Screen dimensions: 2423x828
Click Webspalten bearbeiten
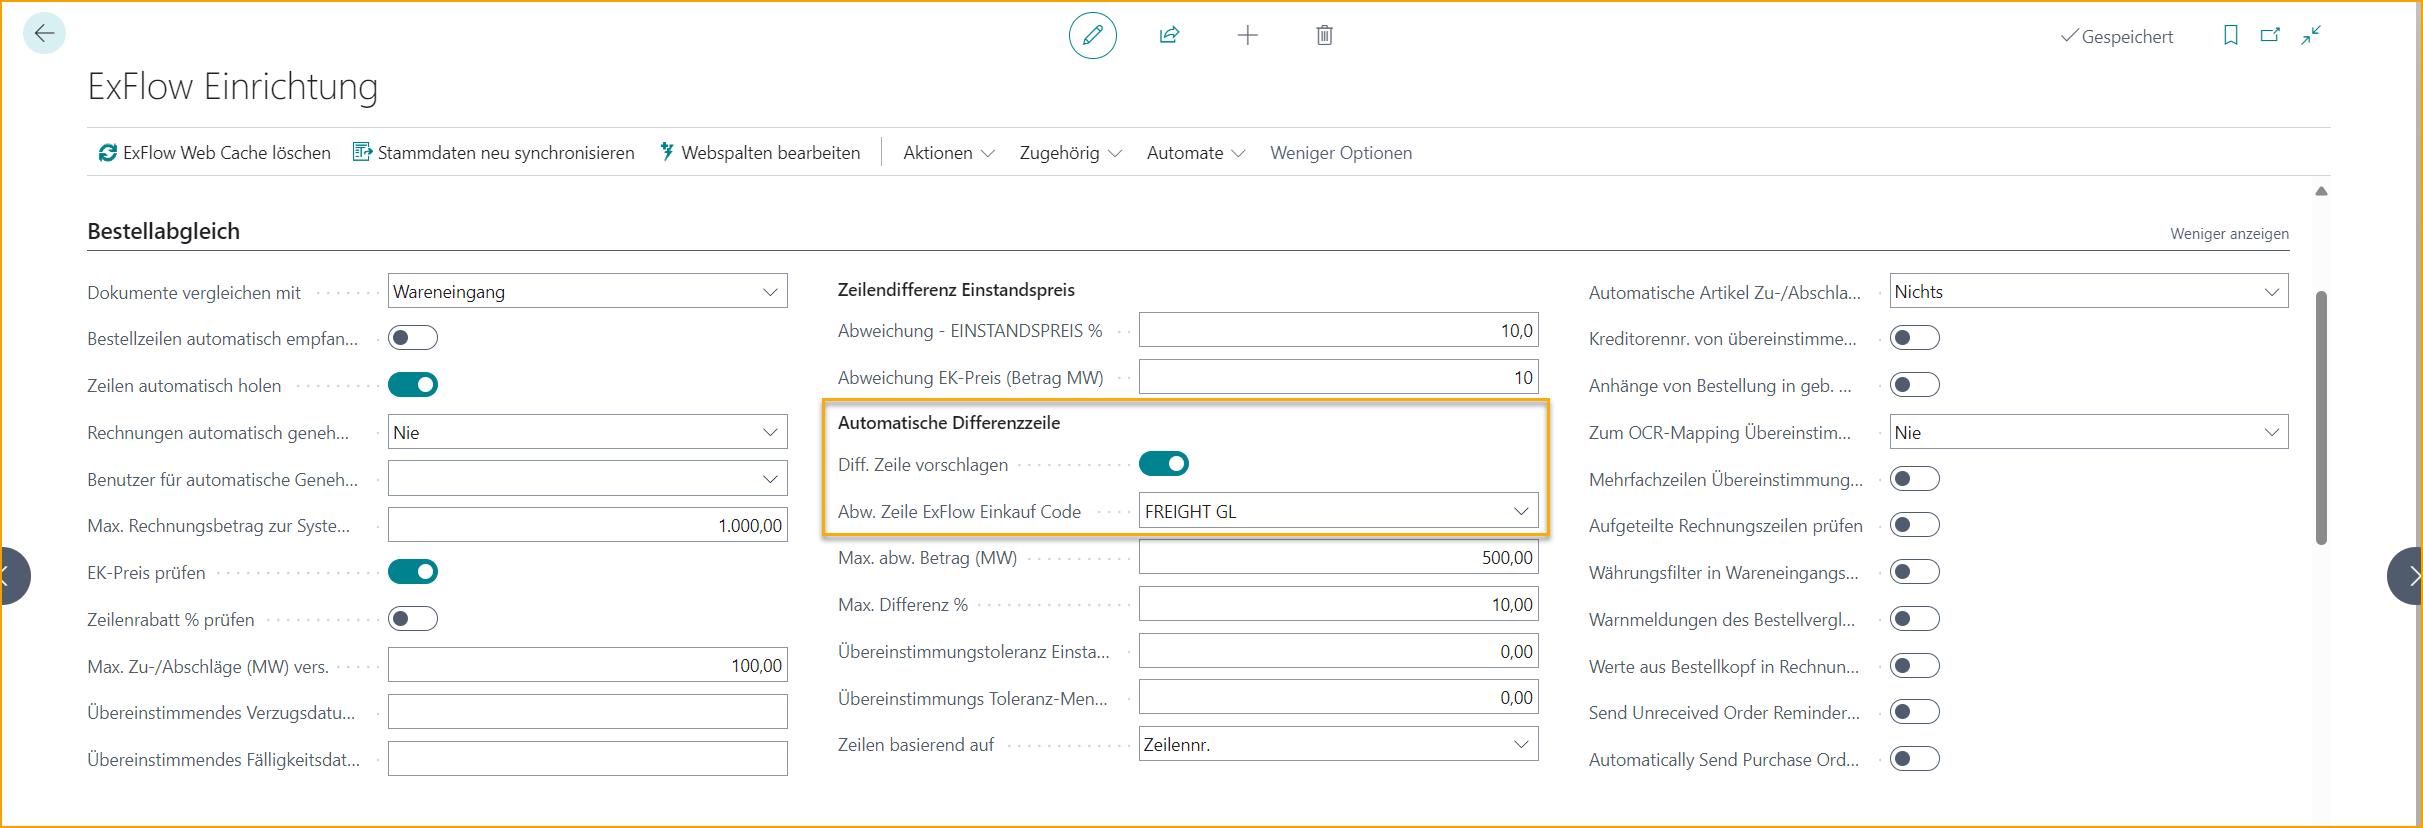[760, 153]
